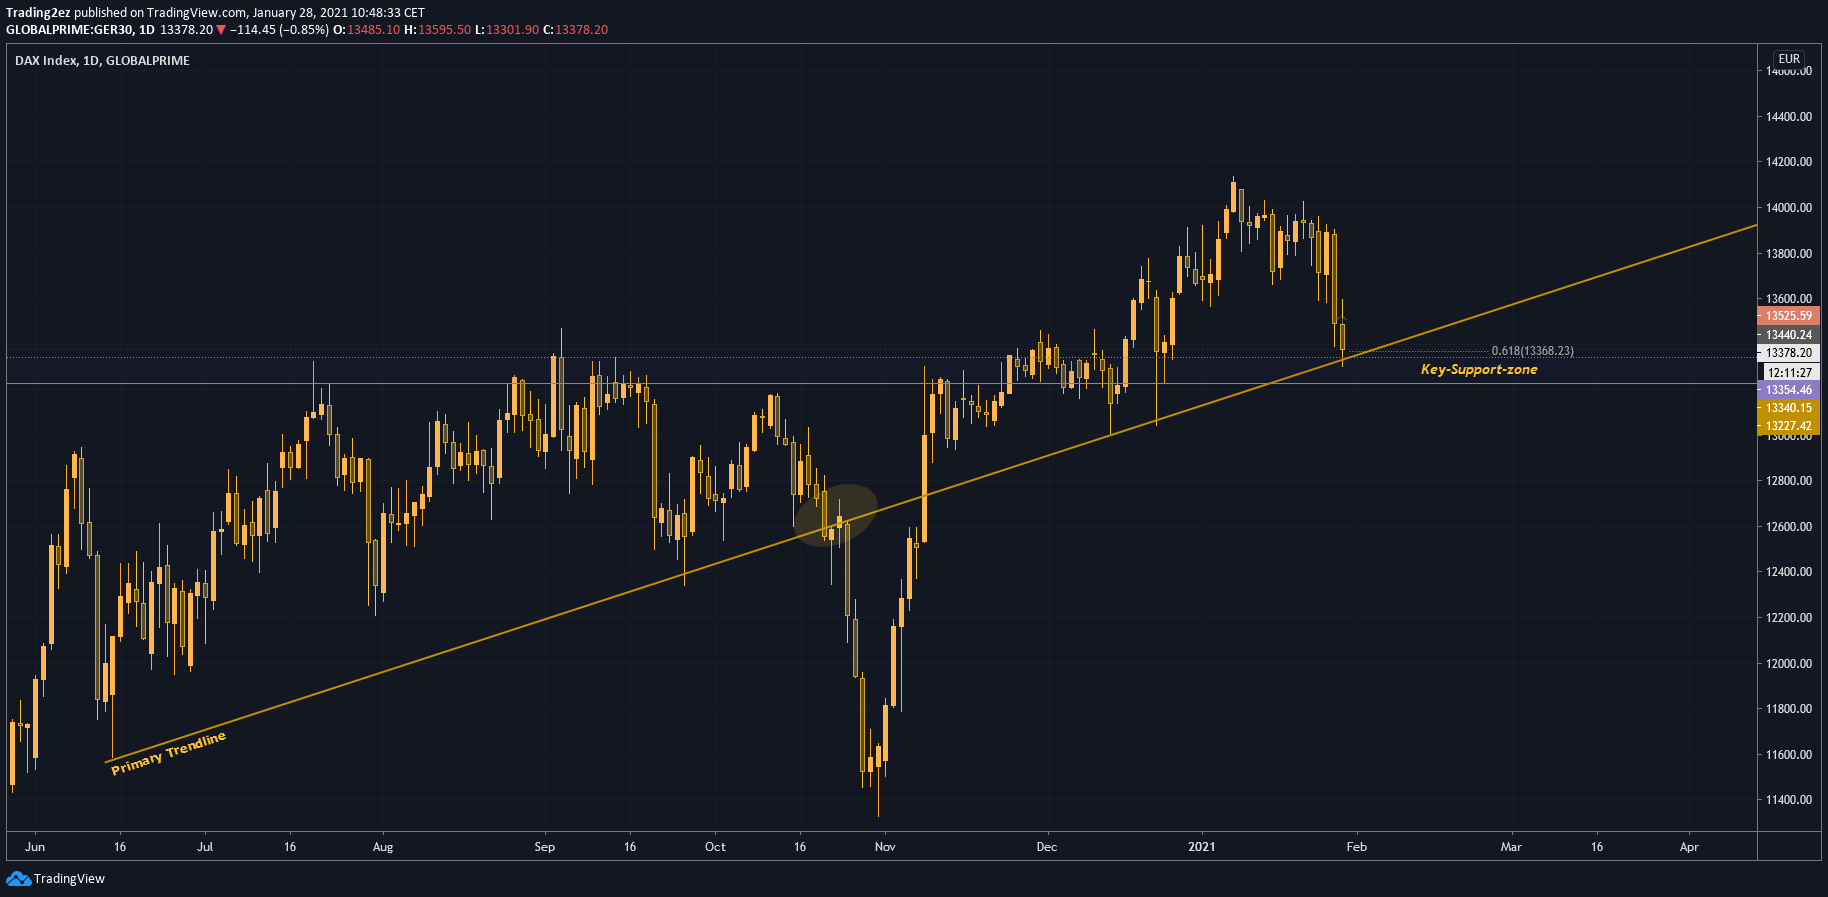Click the 14400.00 price axis label

(x=1789, y=117)
